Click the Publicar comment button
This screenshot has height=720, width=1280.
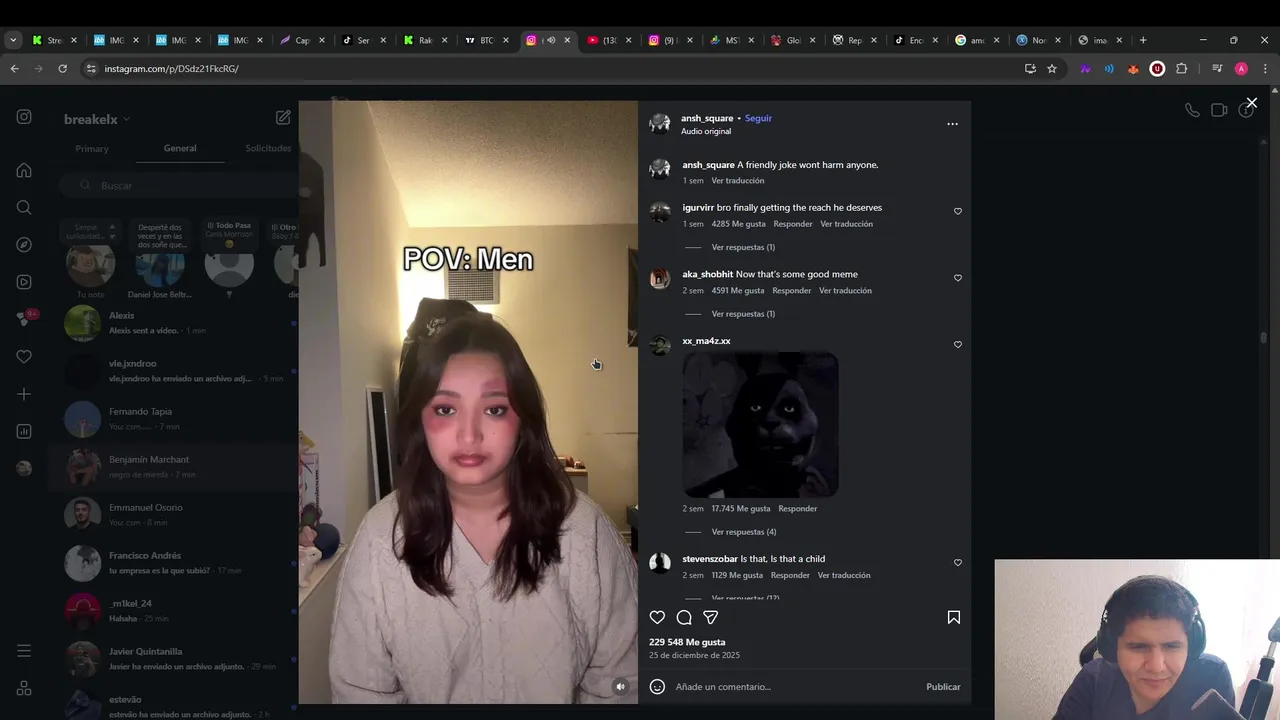[x=943, y=687]
